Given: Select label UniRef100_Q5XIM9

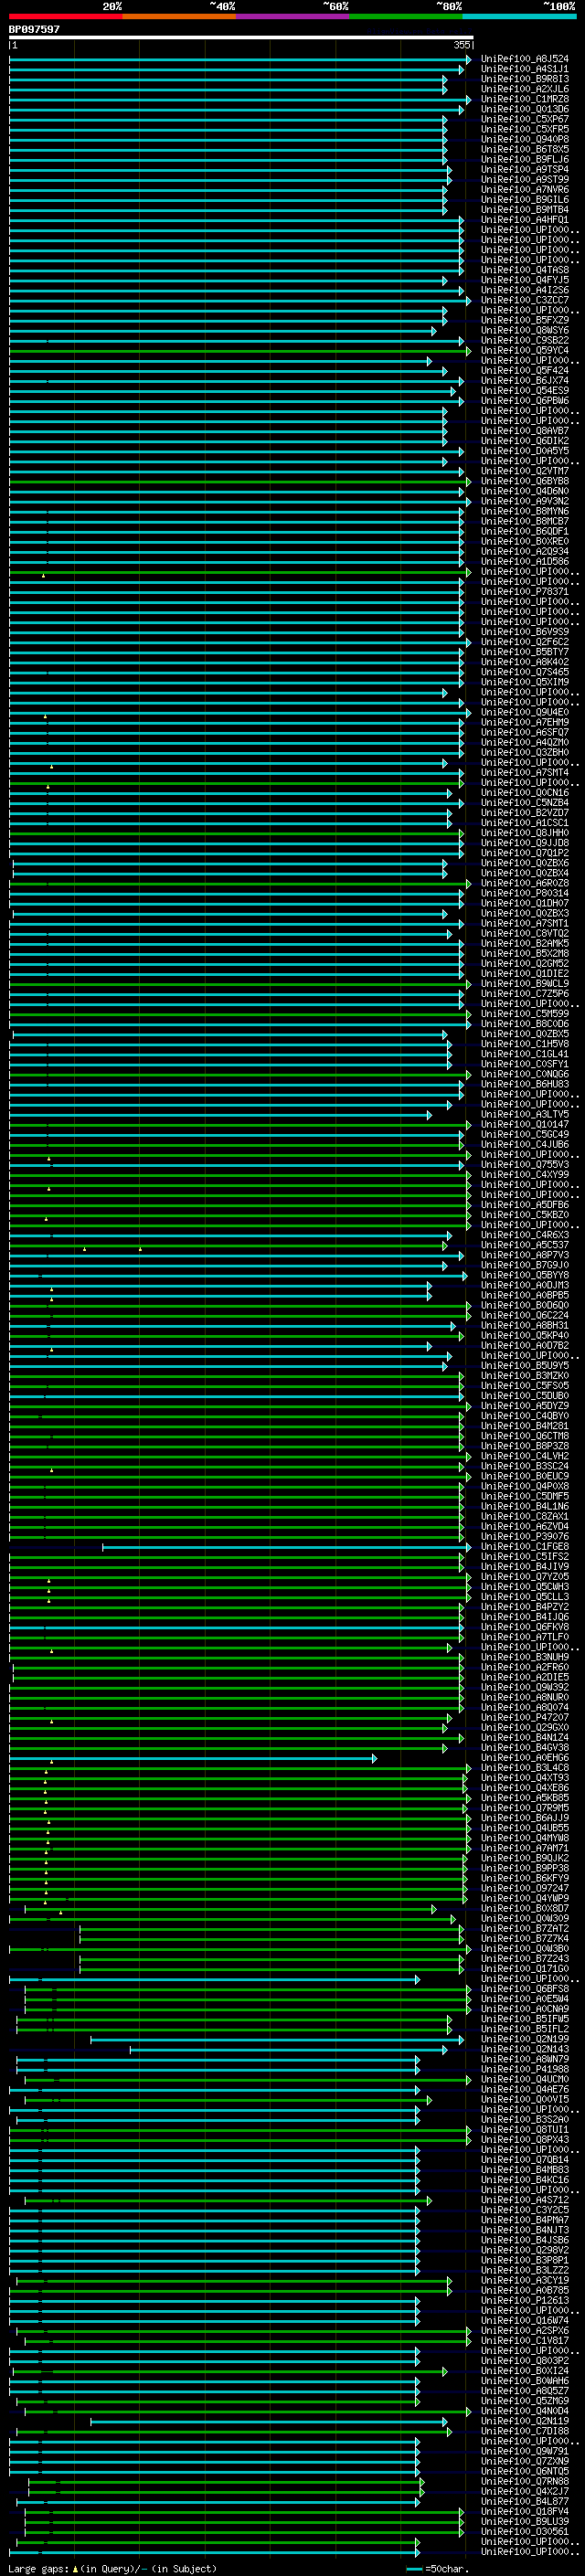Looking at the screenshot, I should point(525,682).
